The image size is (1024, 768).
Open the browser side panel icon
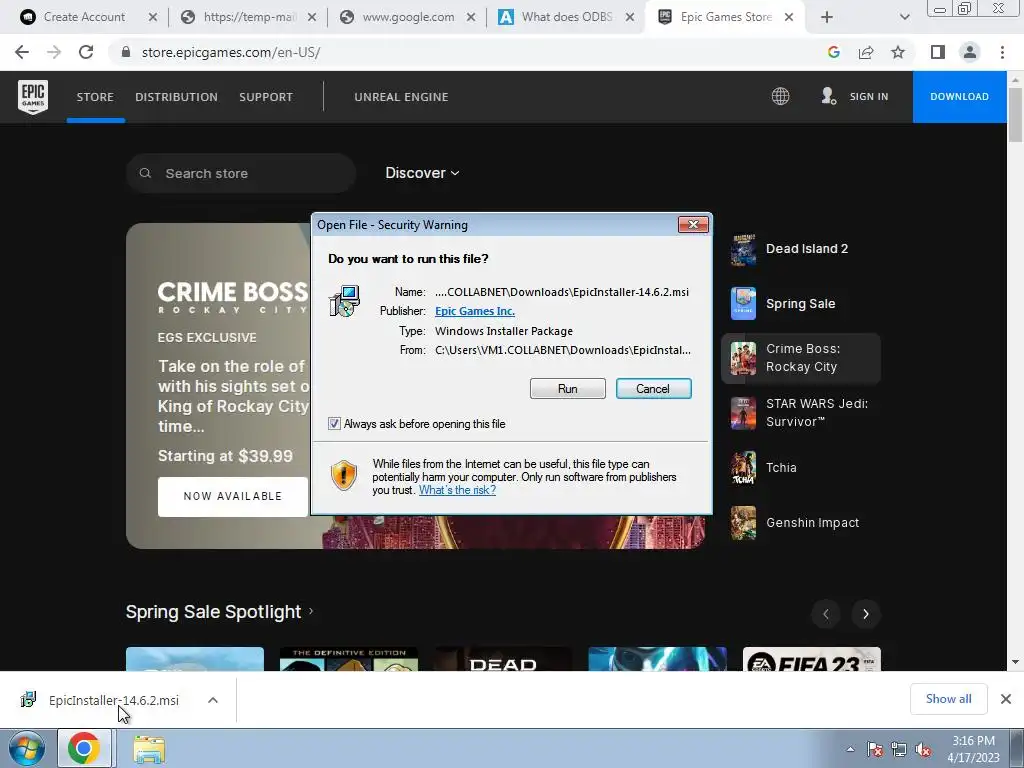(x=938, y=52)
